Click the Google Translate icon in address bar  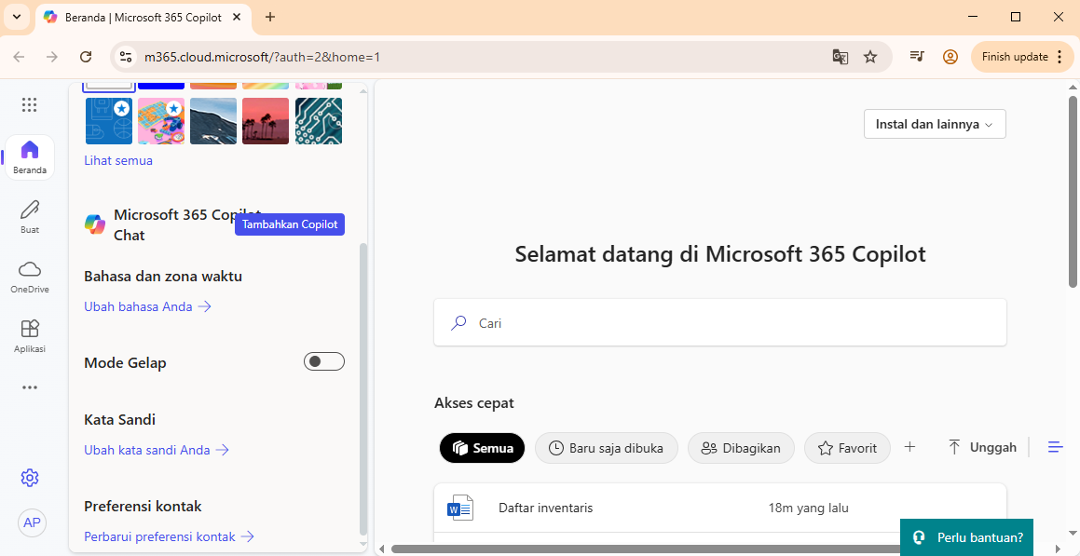(x=840, y=57)
